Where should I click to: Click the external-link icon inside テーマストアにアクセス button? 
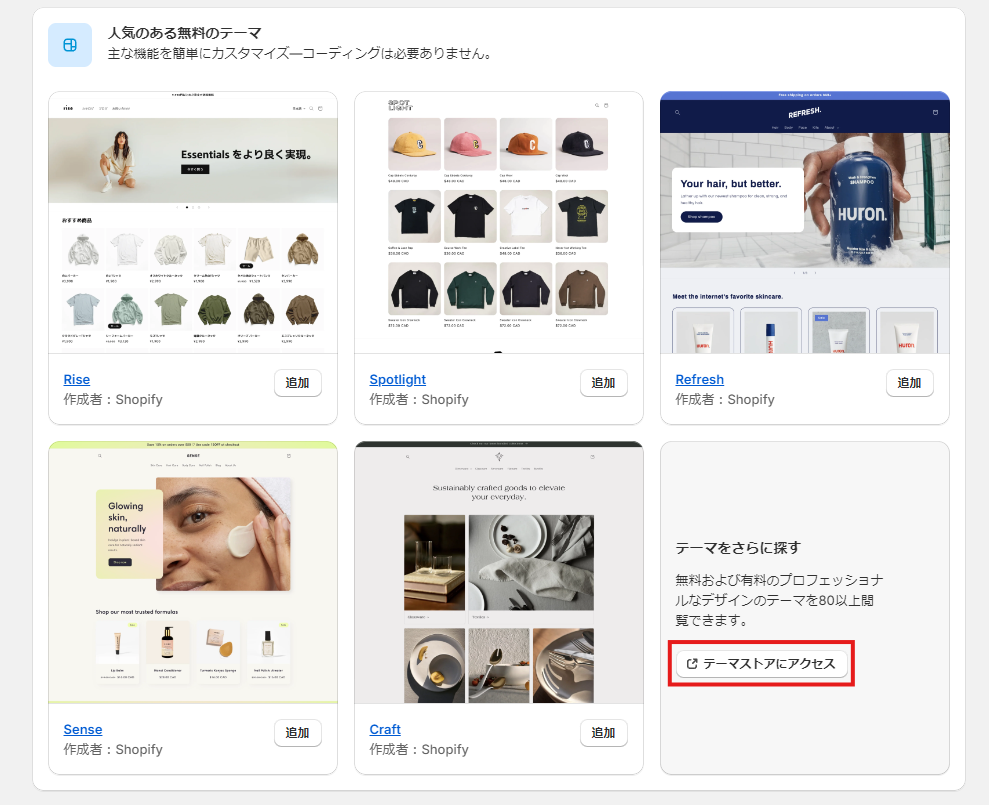coord(692,663)
